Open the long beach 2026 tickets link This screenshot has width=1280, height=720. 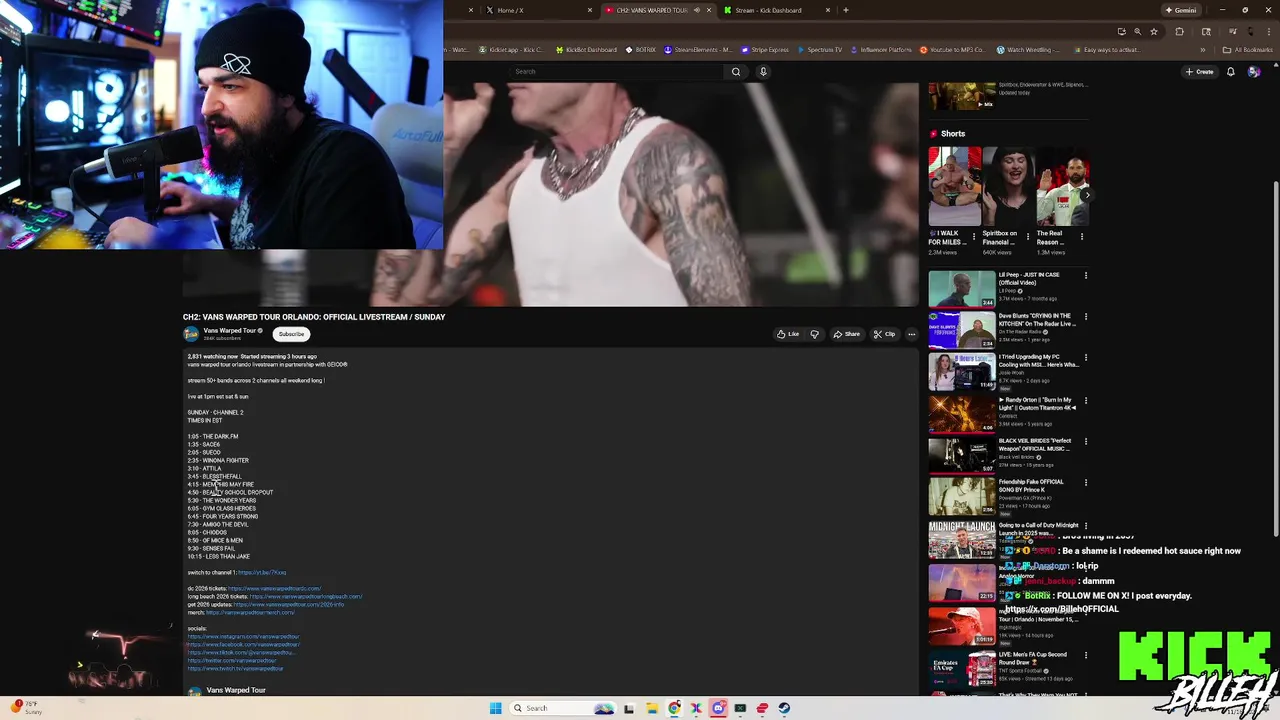(x=306, y=597)
